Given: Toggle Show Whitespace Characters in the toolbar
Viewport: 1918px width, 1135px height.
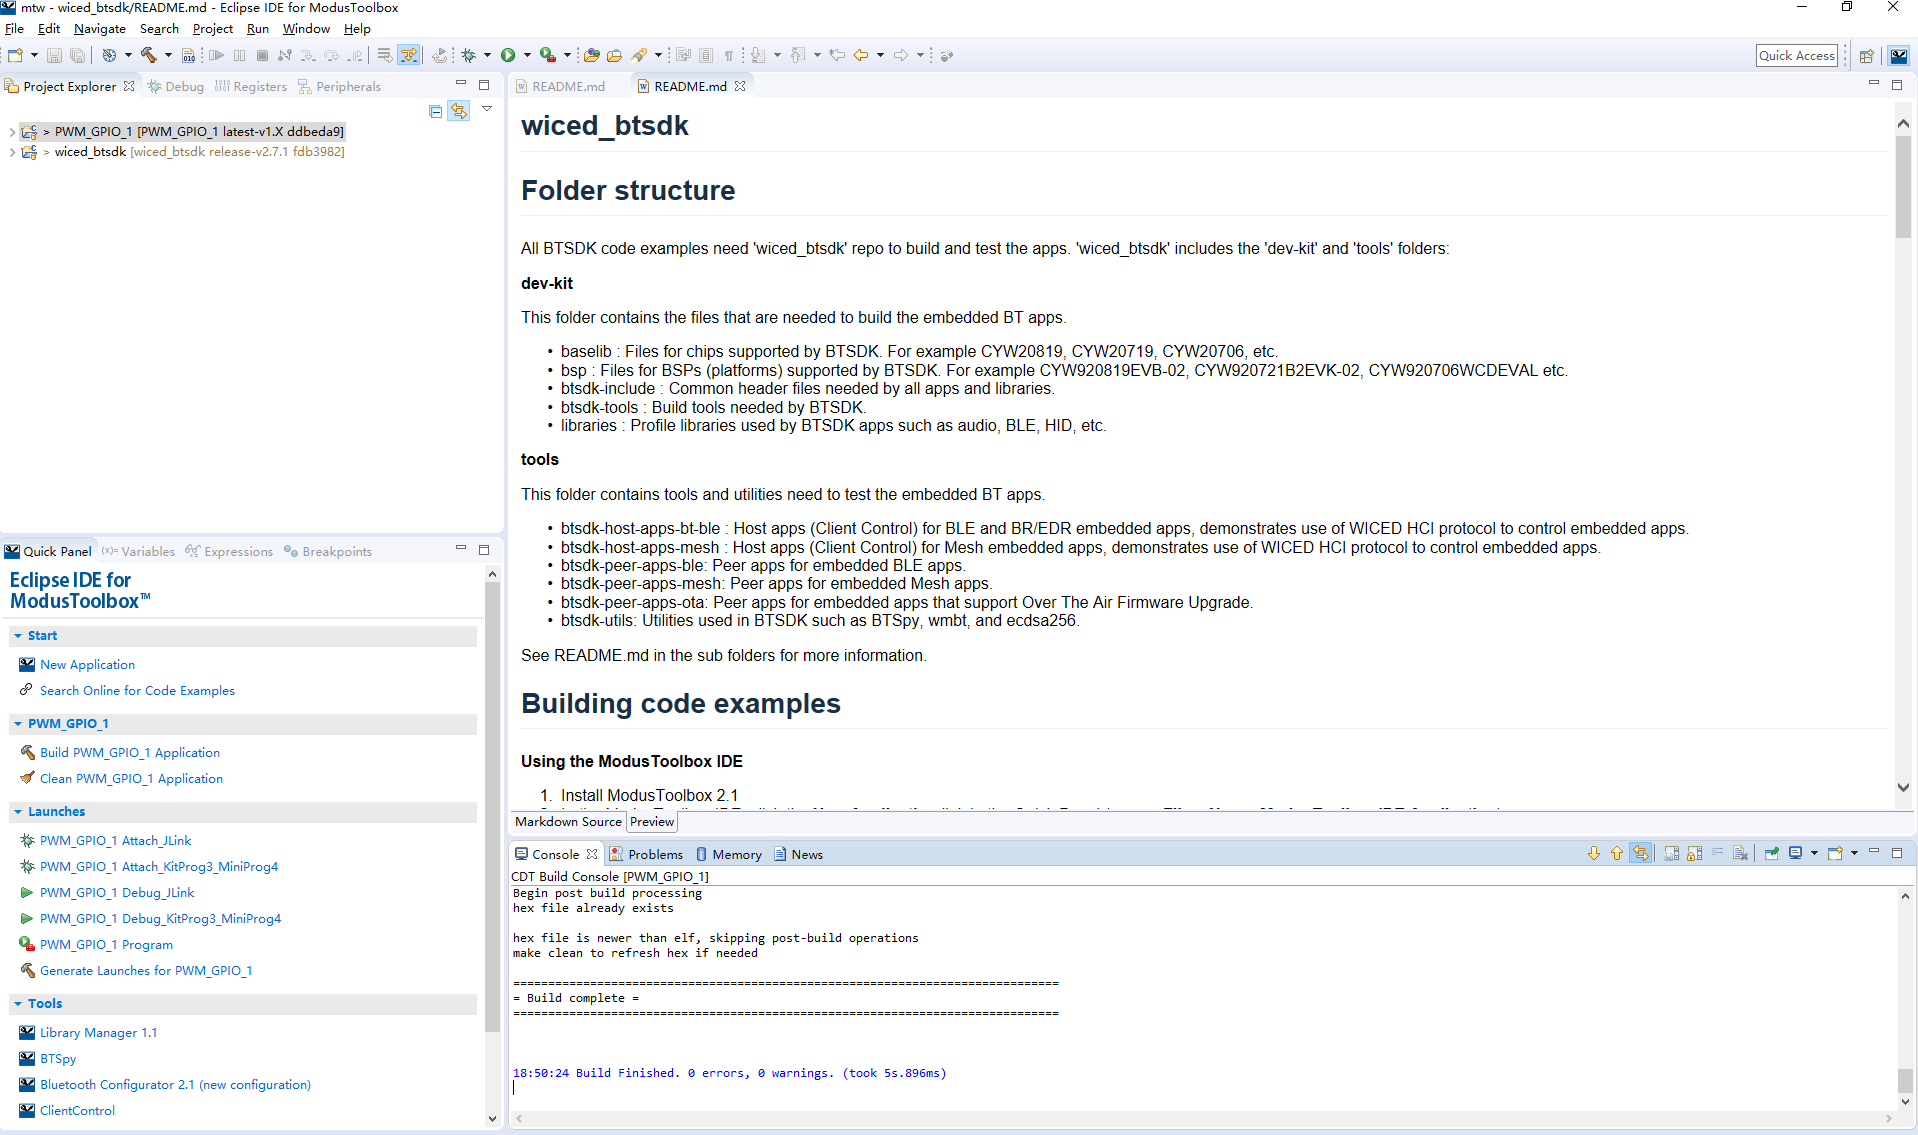Looking at the screenshot, I should coord(728,55).
